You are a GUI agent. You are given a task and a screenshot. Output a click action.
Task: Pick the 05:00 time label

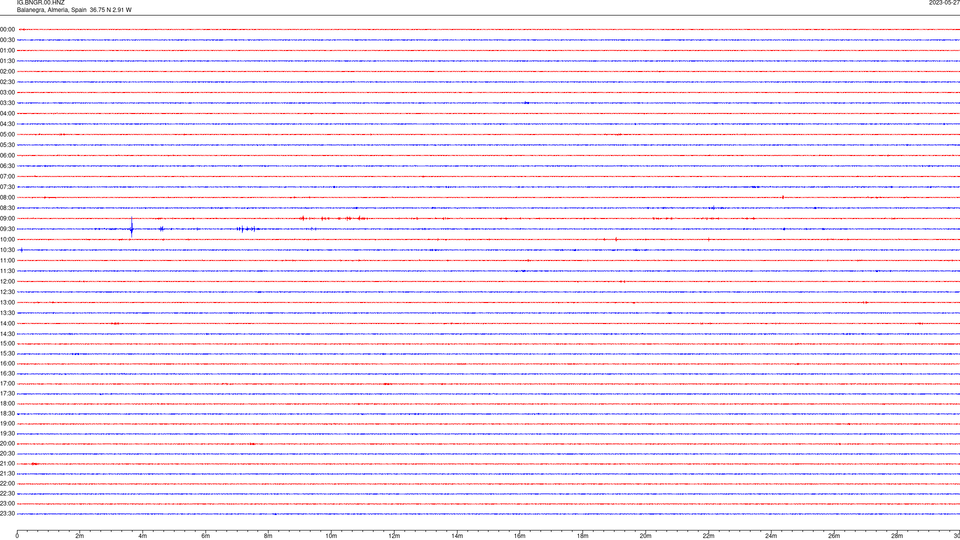tap(7, 134)
